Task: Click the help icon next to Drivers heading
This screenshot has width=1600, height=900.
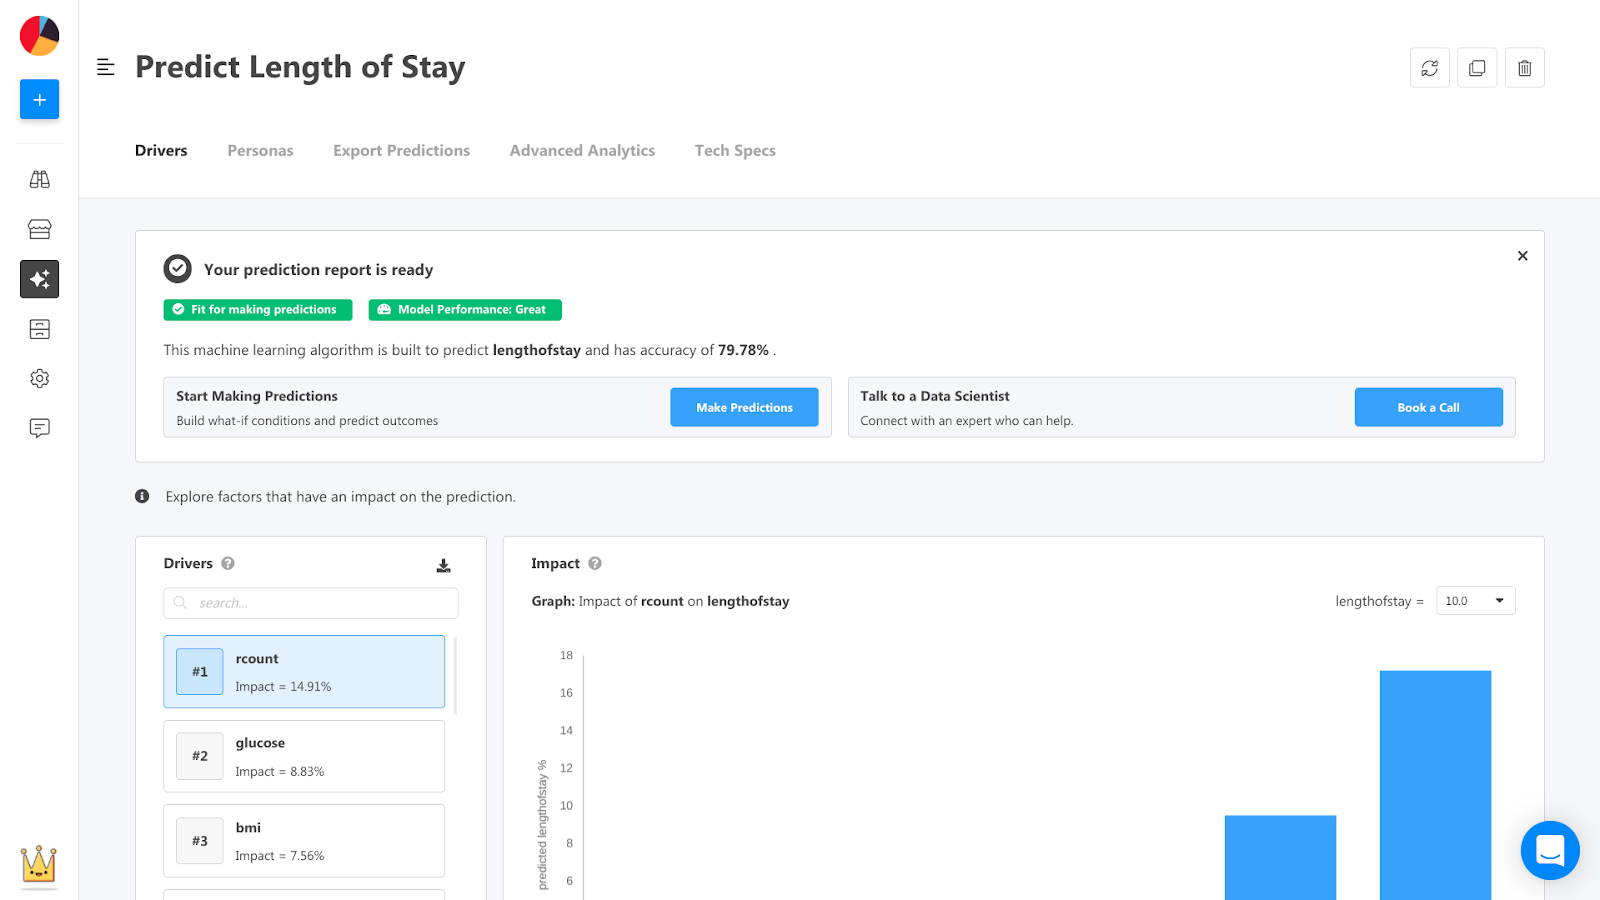Action: 228,563
